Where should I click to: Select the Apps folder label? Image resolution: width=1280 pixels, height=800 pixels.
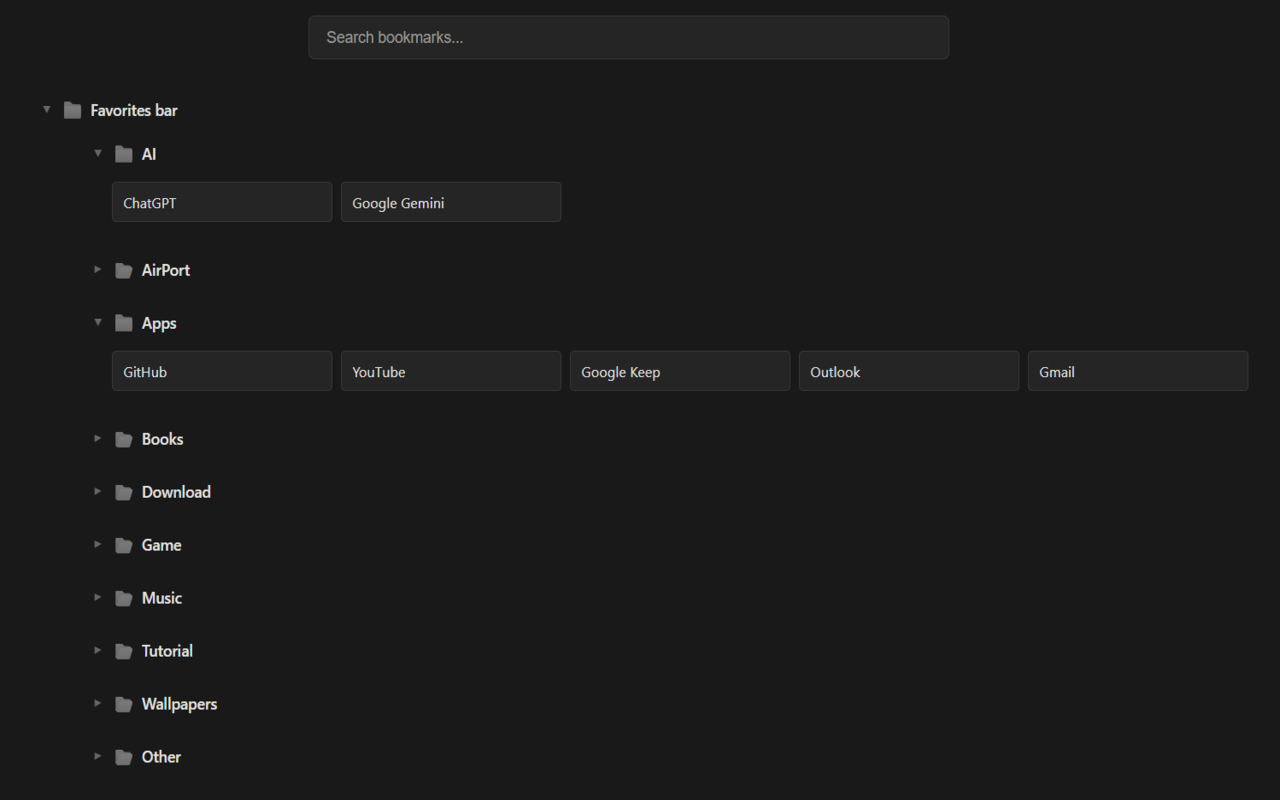pos(159,323)
